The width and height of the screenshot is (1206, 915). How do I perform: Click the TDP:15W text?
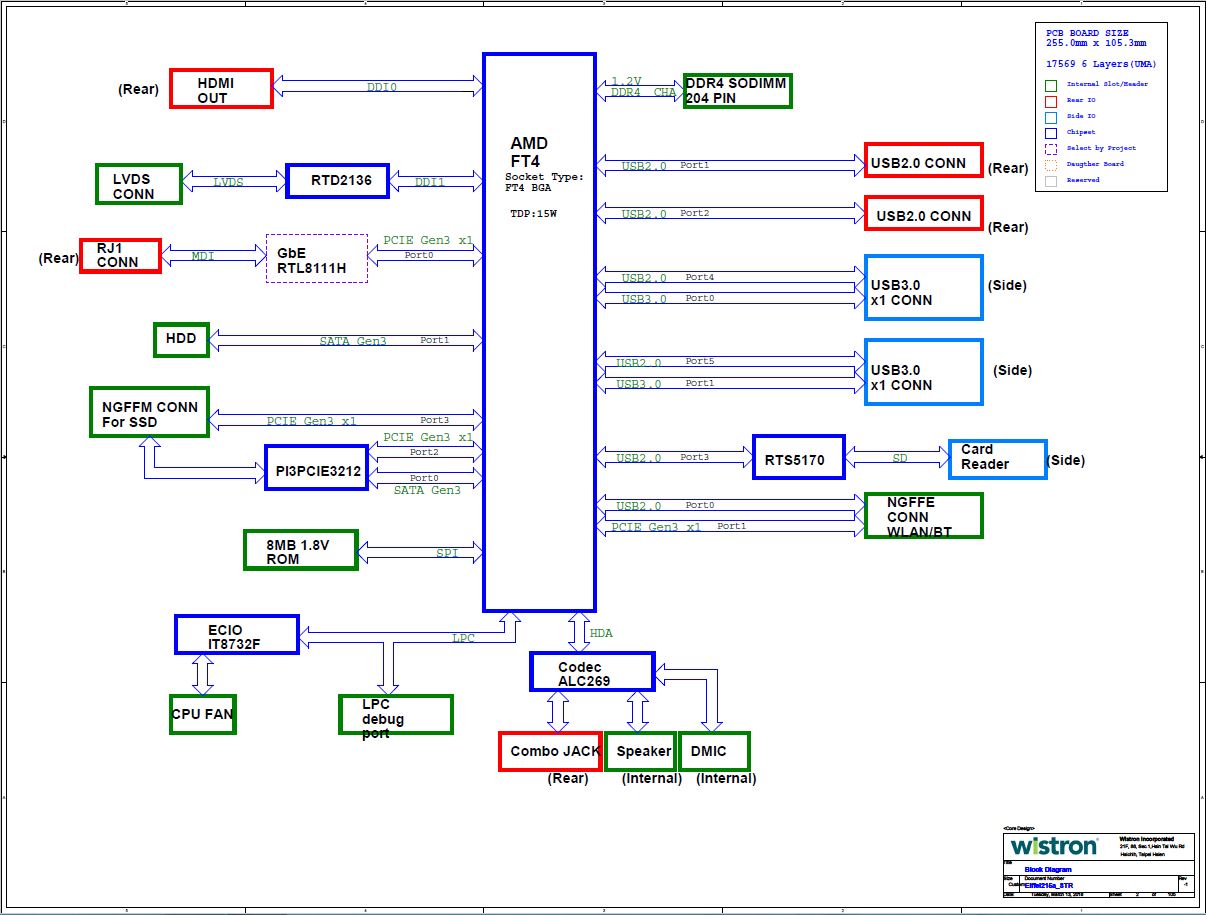(x=533, y=213)
